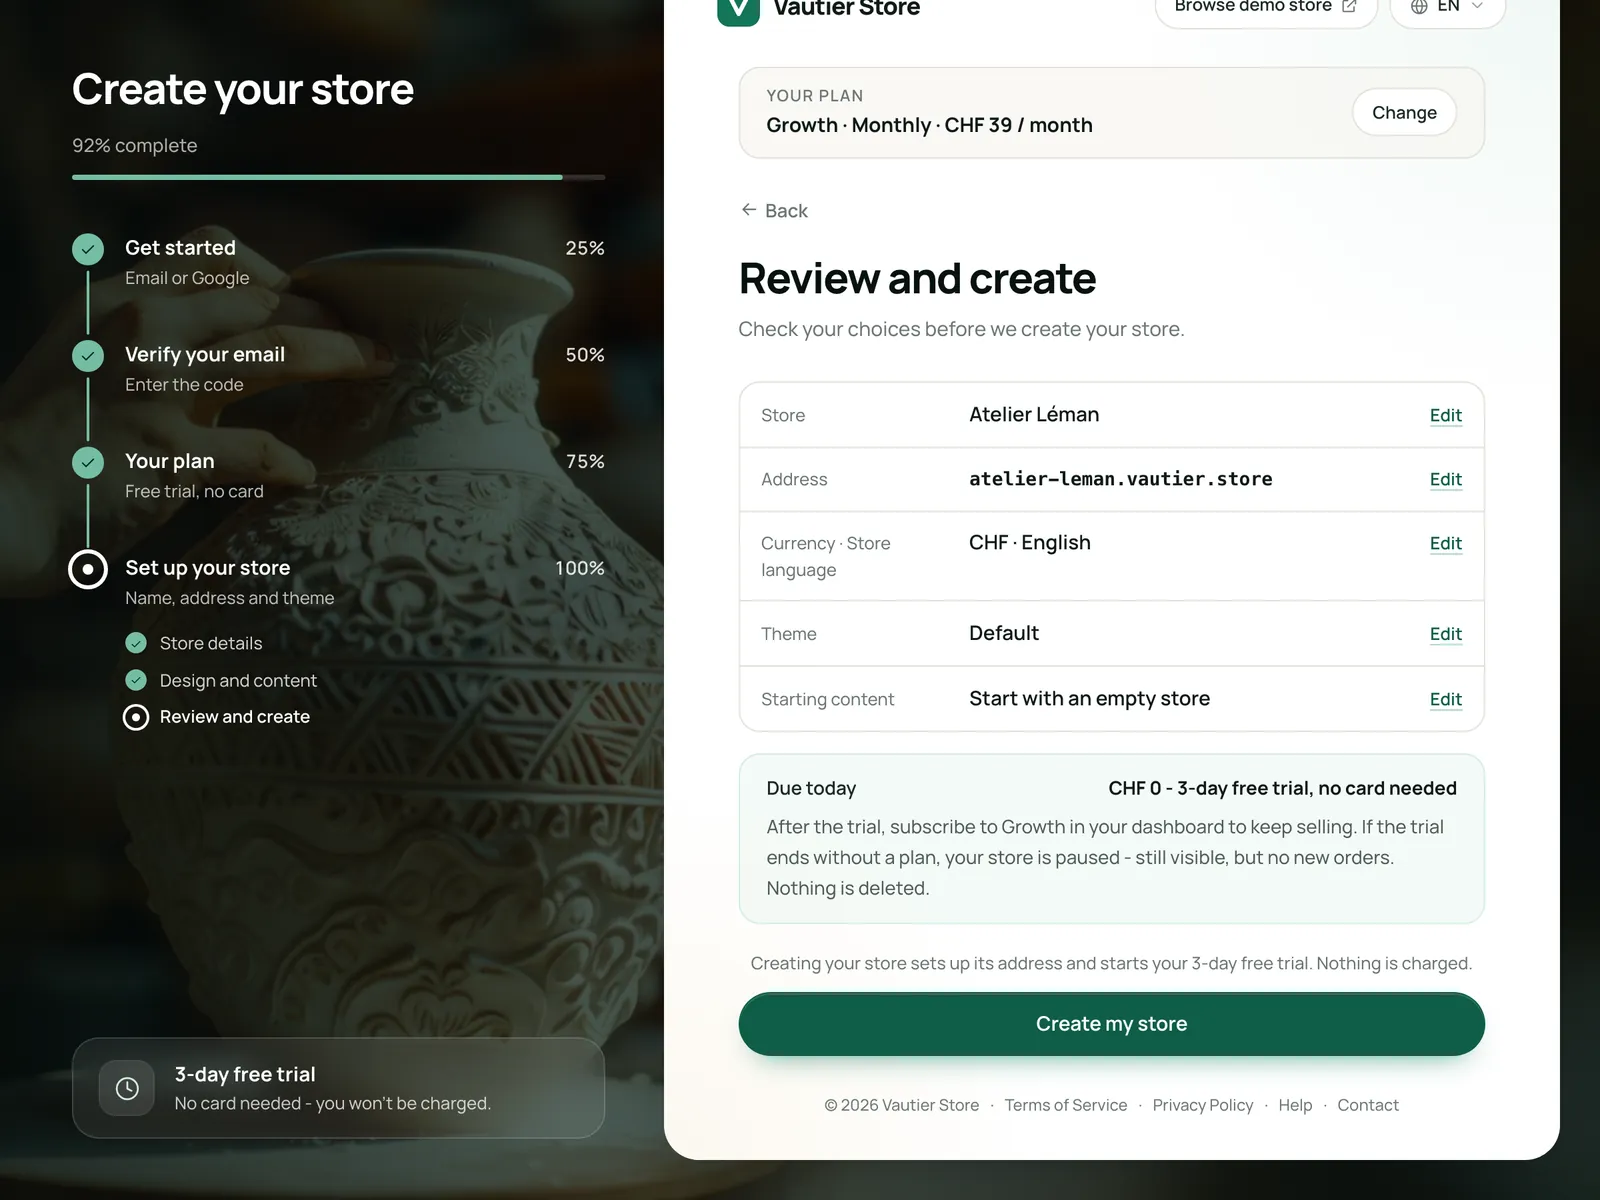1600x1200 pixels.
Task: Click the 3-day free trial card
Action: pyautogui.click(x=338, y=1088)
